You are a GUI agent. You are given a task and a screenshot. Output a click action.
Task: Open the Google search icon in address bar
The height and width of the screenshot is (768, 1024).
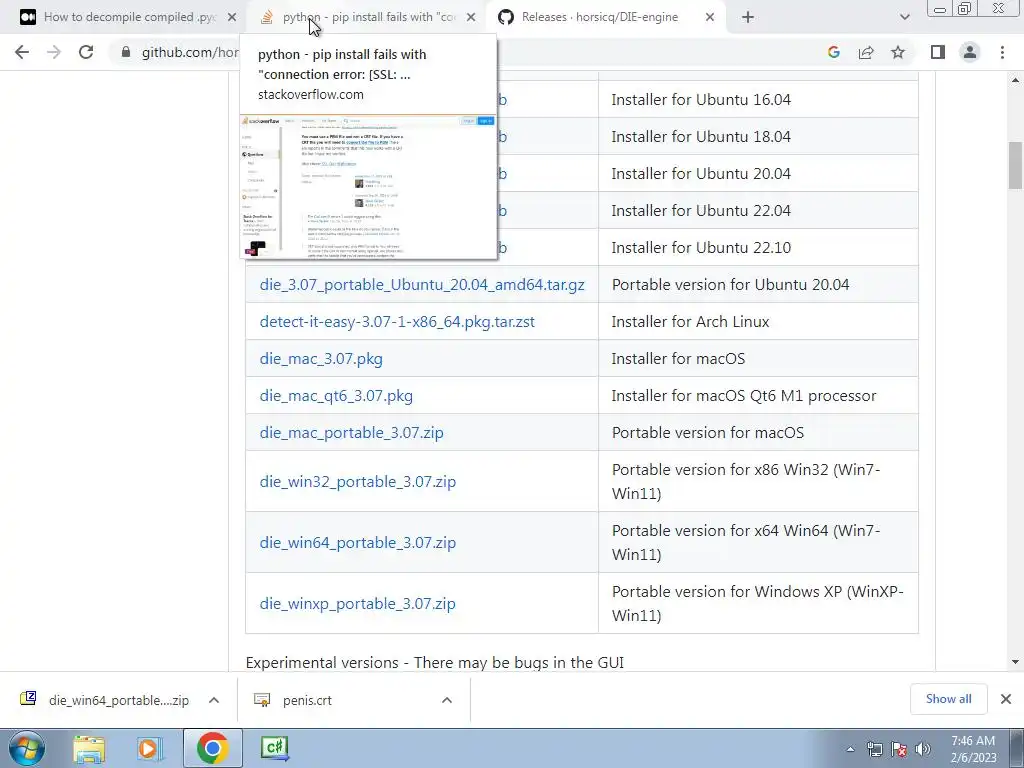pyautogui.click(x=833, y=52)
